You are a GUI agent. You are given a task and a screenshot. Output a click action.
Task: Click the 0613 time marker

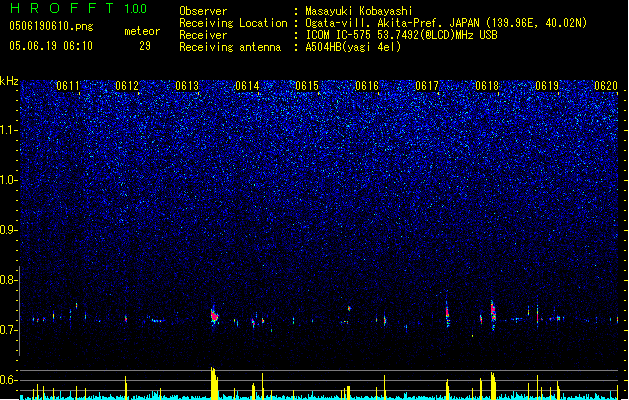pyautogui.click(x=187, y=86)
